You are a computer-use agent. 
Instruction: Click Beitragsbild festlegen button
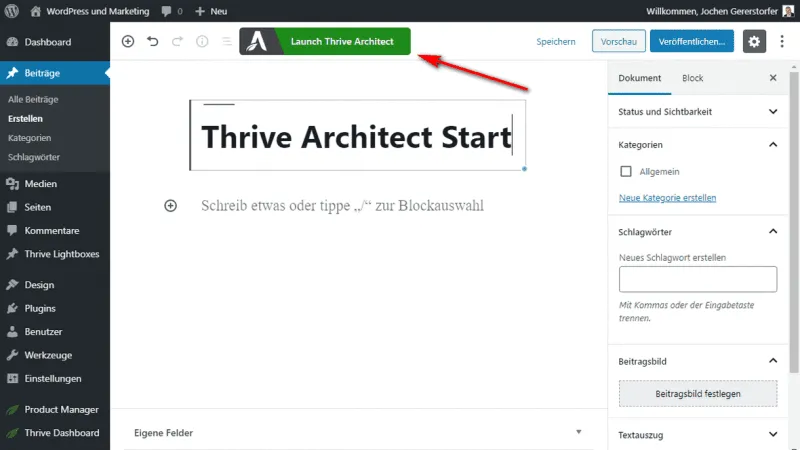(698, 393)
